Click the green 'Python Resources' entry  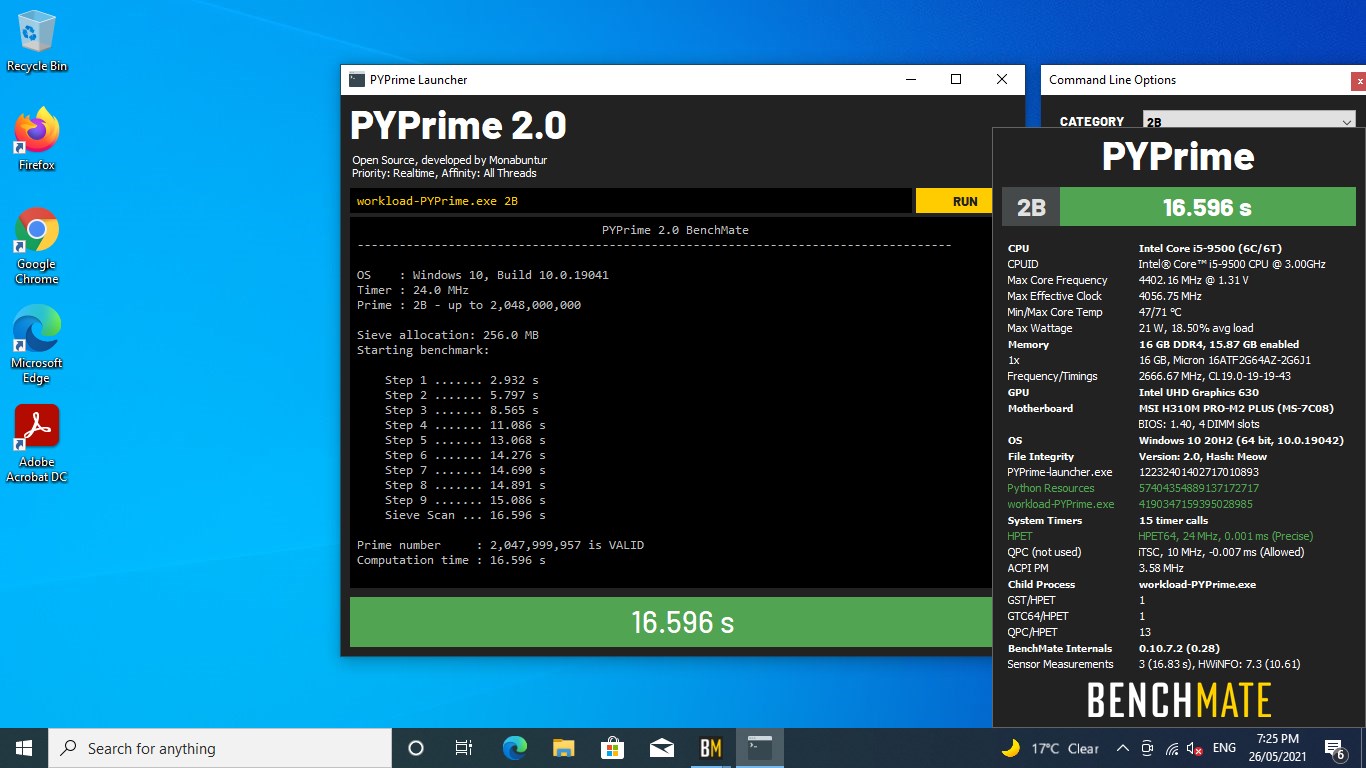point(1050,488)
